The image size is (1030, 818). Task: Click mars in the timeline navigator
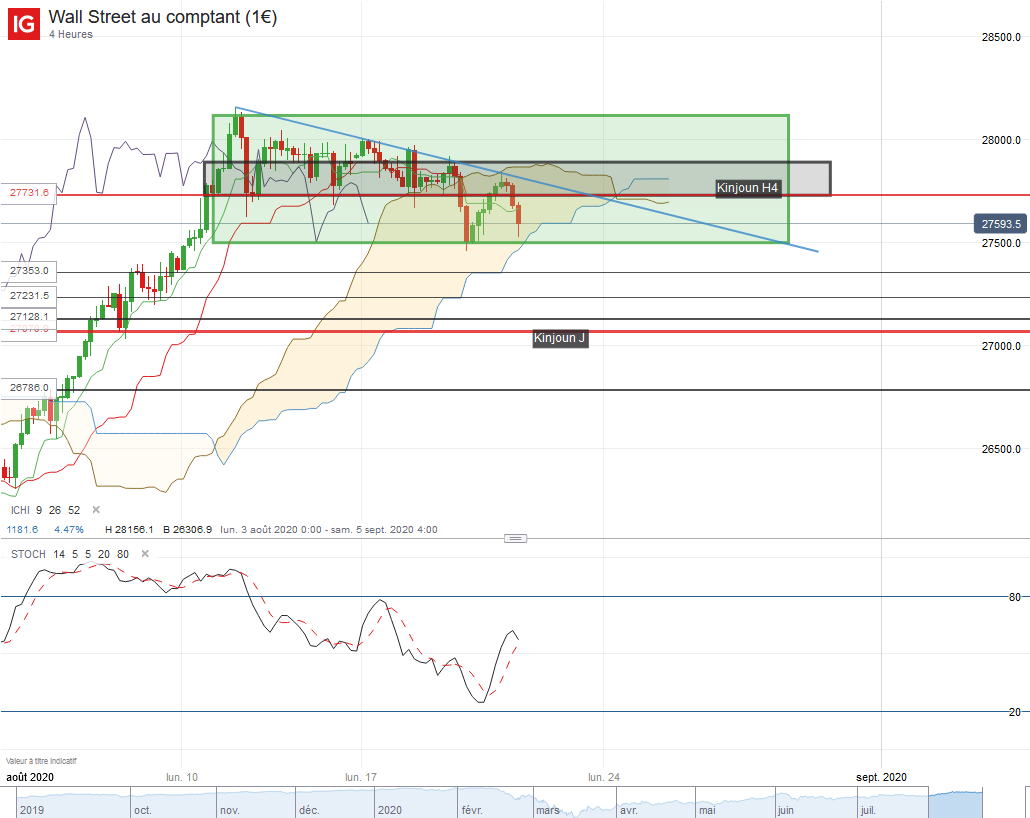[x=547, y=810]
